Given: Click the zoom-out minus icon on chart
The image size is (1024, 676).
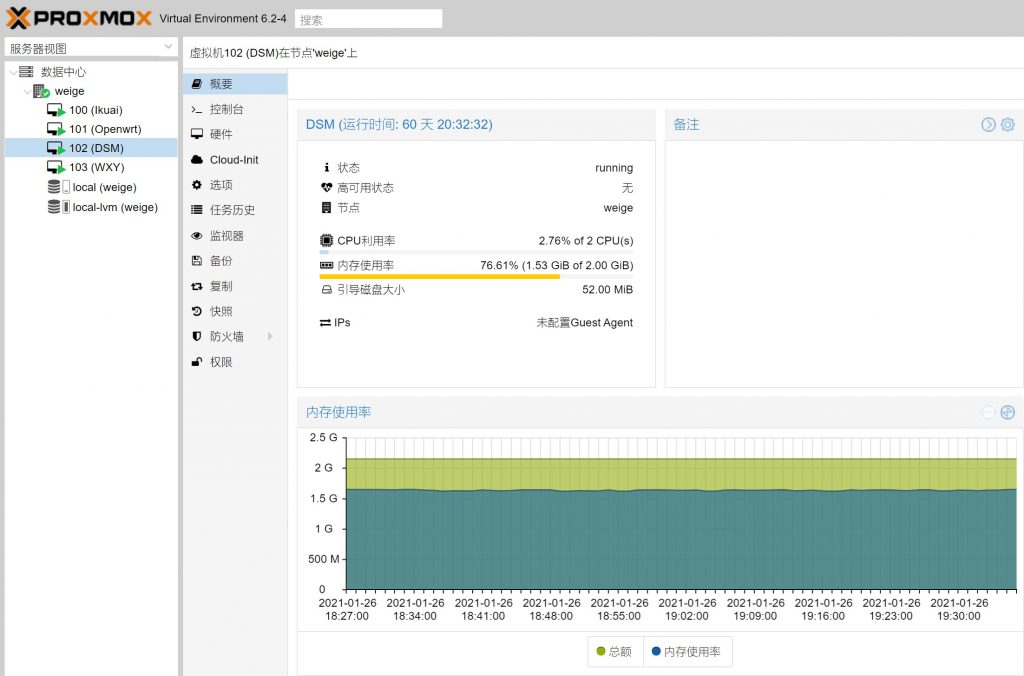Looking at the screenshot, I should coord(988,412).
